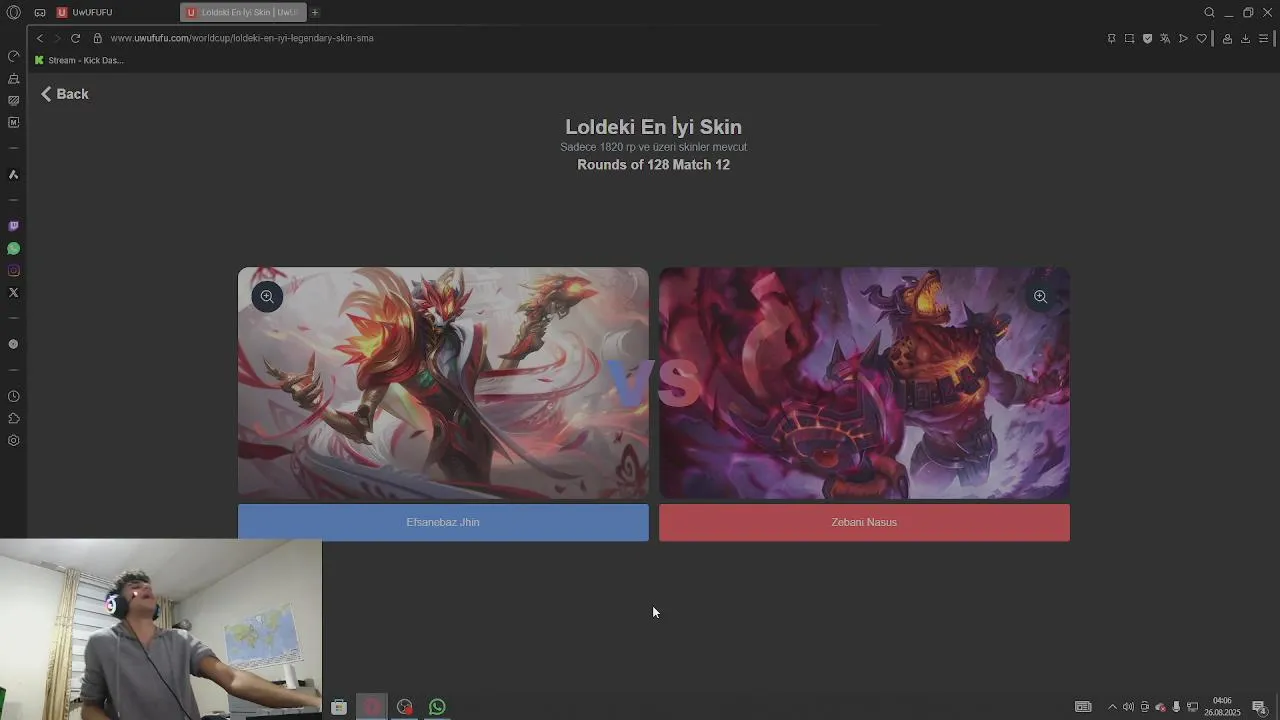Screen dimensions: 1280x720
Task: Open a new tab with plus button
Action: (x=315, y=12)
